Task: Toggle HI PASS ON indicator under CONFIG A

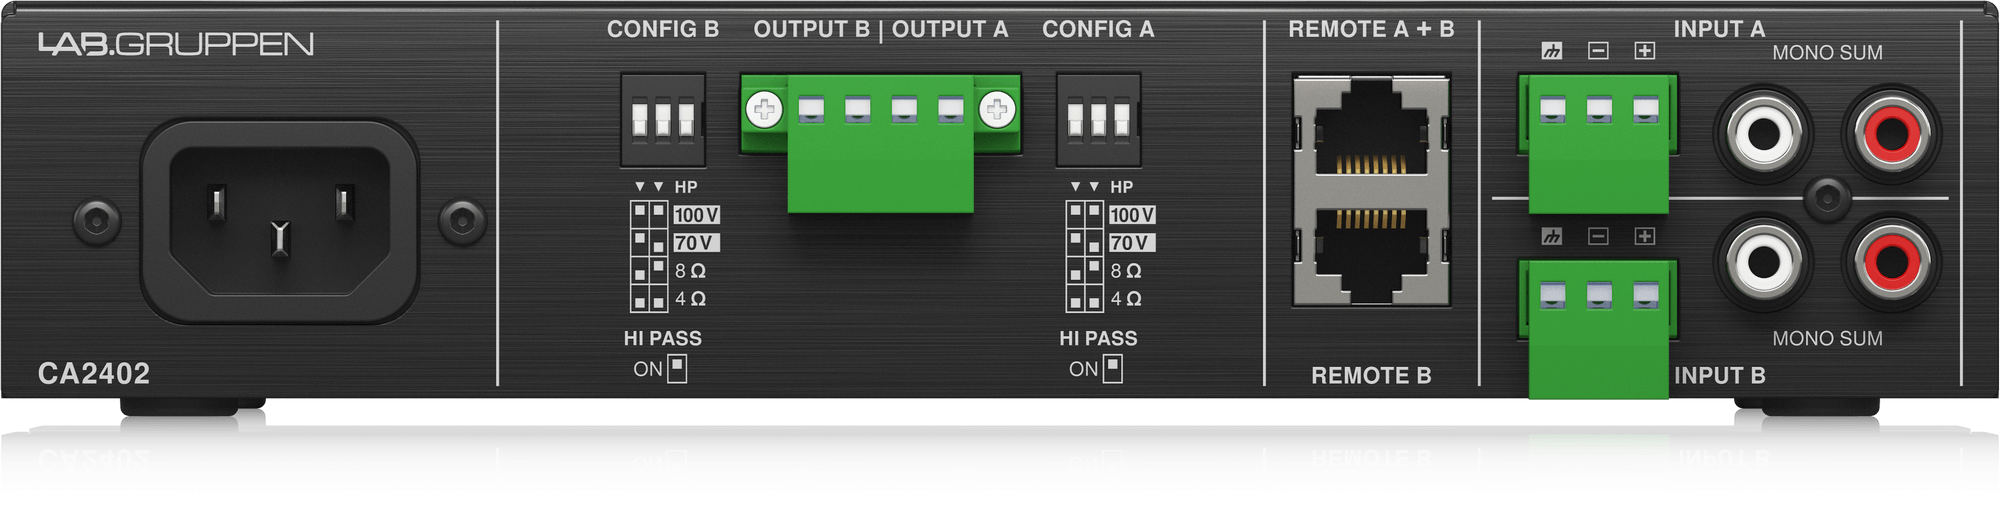Action: coord(1113,368)
